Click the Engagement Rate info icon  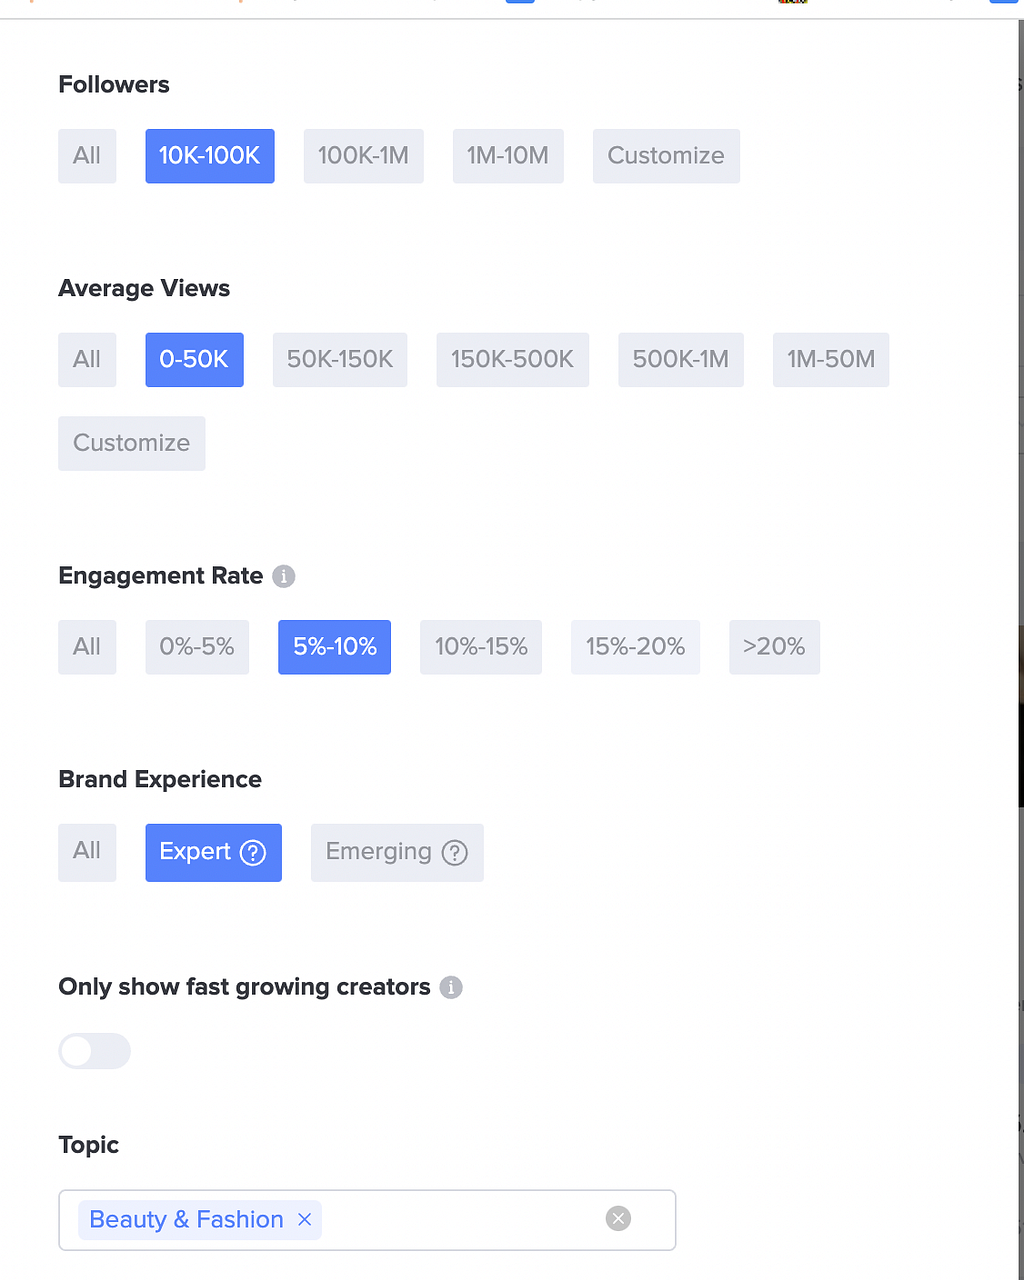click(284, 577)
